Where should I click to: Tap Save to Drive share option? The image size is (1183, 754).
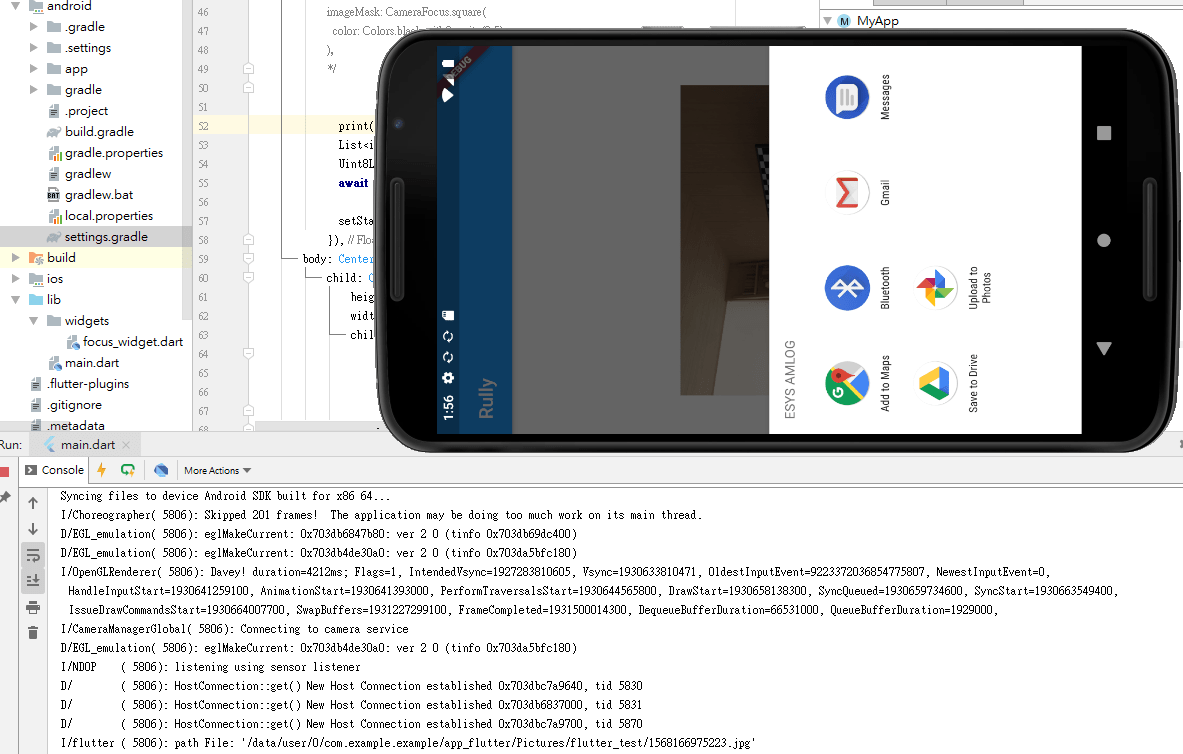pyautogui.click(x=936, y=383)
